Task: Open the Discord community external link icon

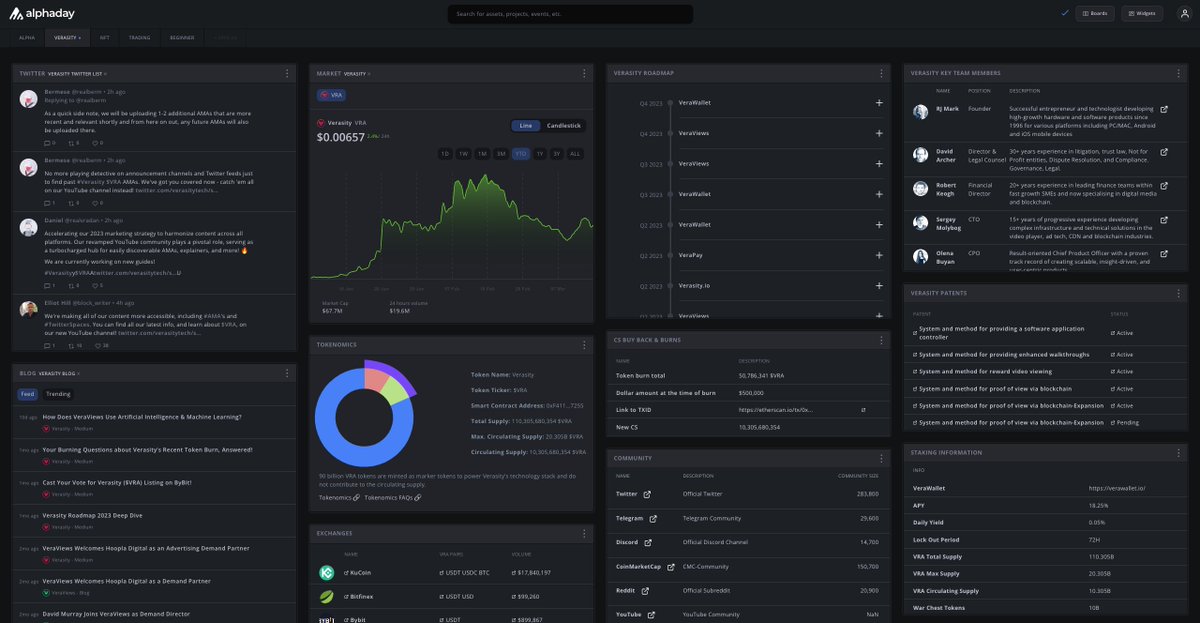Action: click(x=647, y=542)
